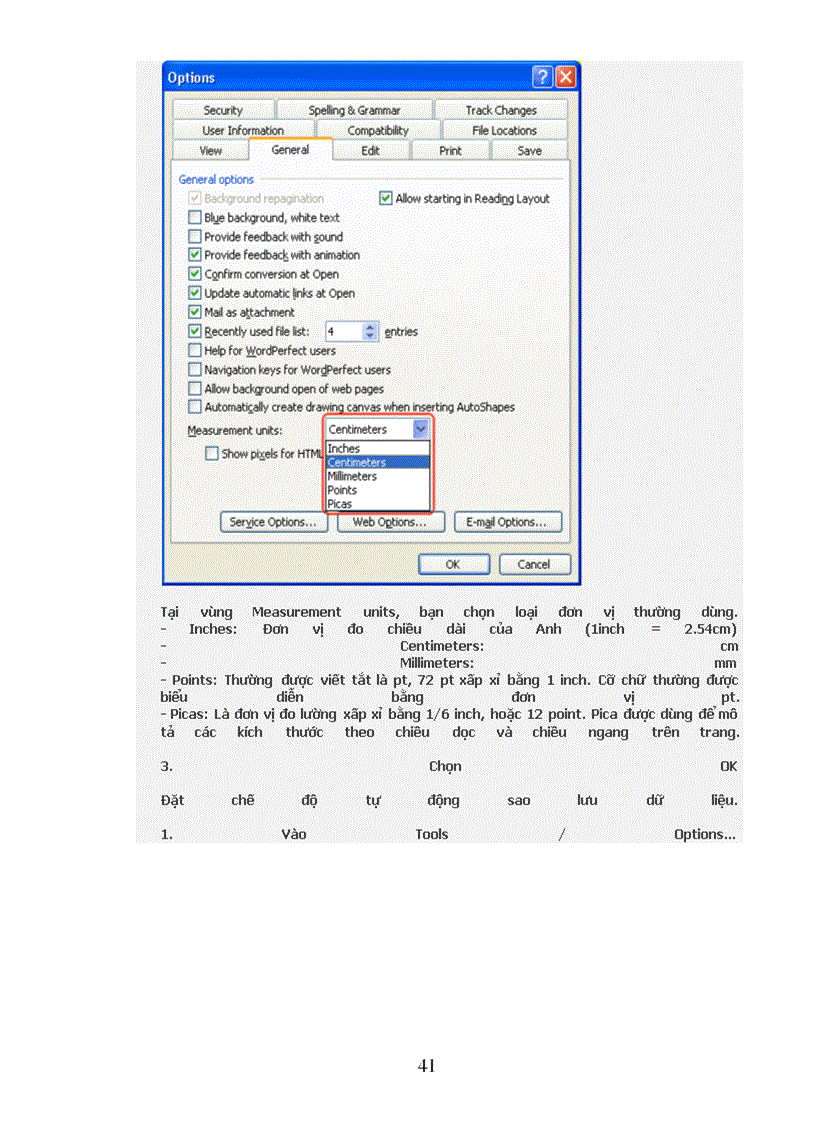The height and width of the screenshot is (1123, 816).
Task: Click the OK button
Action: [x=453, y=563]
